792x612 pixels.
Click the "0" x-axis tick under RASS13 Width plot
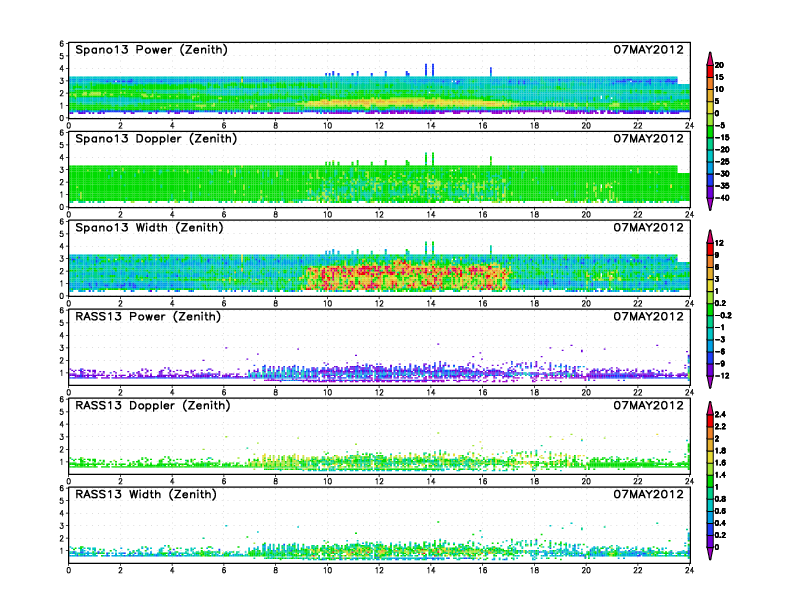(x=69, y=570)
